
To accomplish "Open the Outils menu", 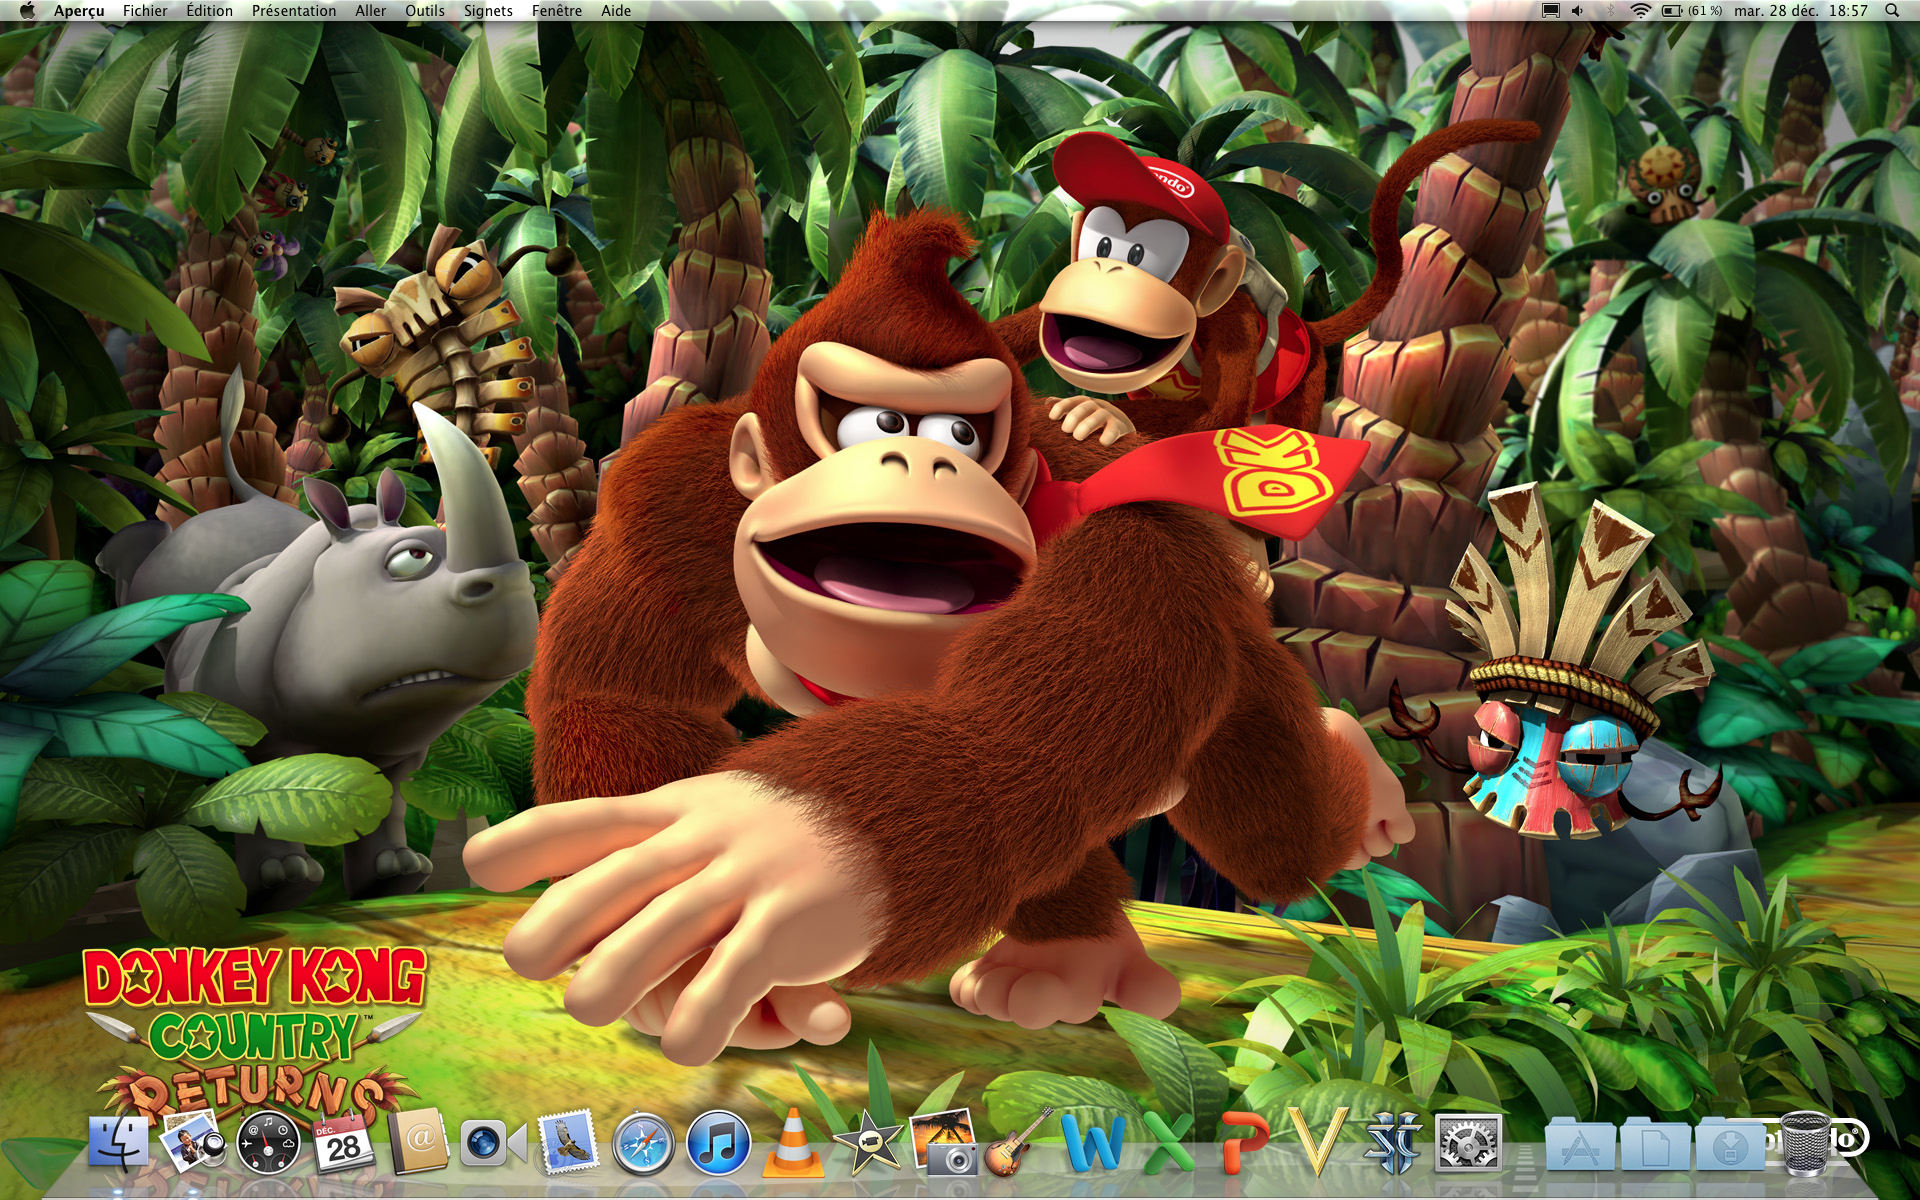I will pyautogui.click(x=425, y=11).
